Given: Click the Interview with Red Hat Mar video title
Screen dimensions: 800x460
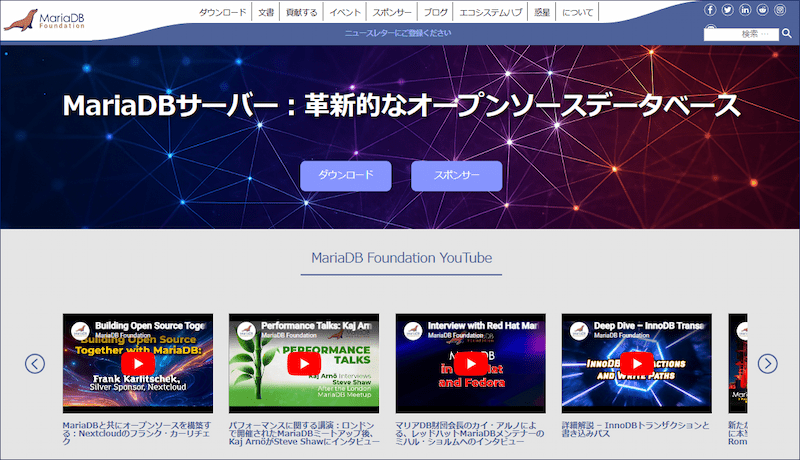Looking at the screenshot, I should 483,325.
